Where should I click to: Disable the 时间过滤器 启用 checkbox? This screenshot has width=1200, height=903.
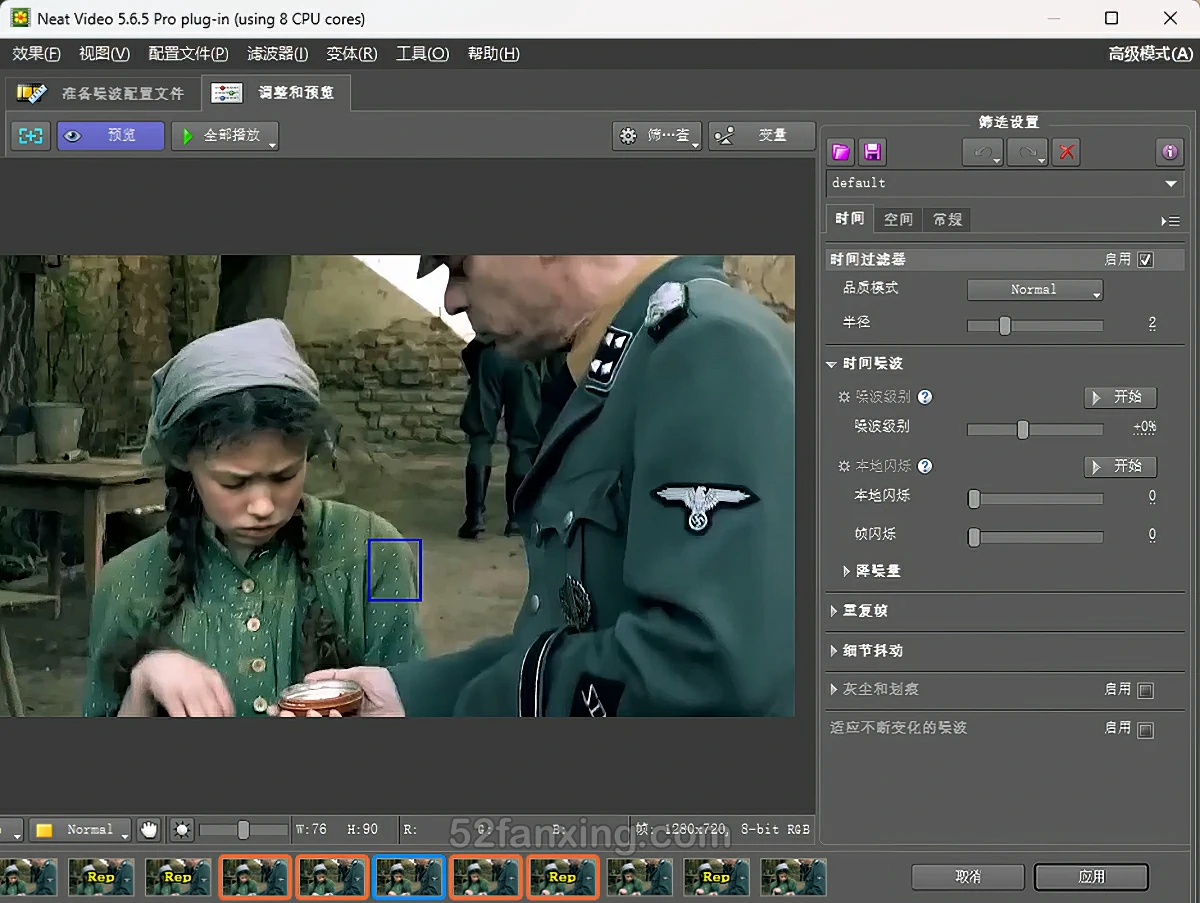(x=1146, y=260)
